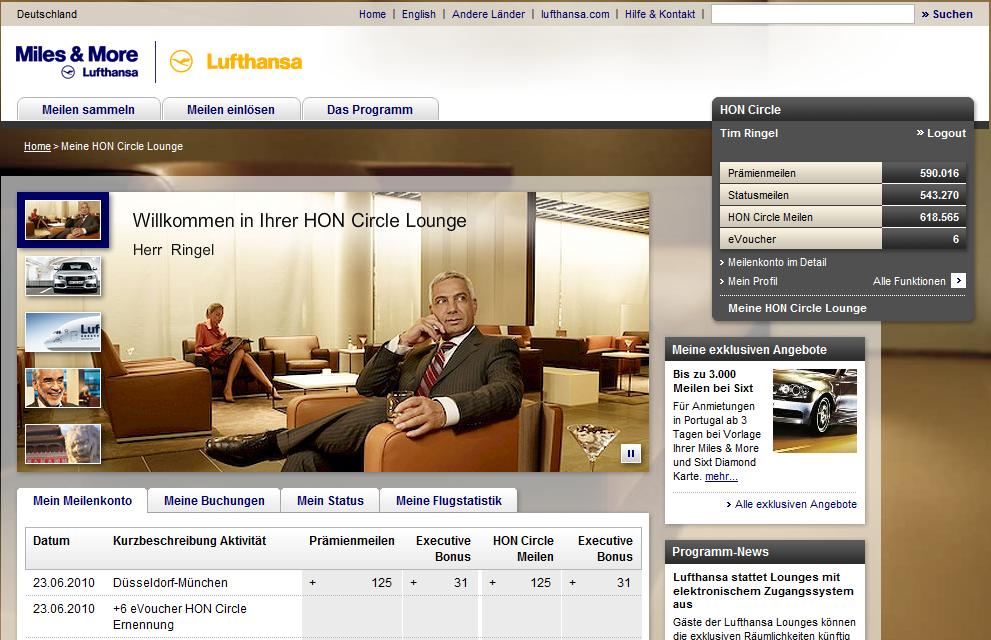Image resolution: width=991 pixels, height=640 pixels.
Task: Open Meine HON Circle Lounge link
Action: tap(797, 308)
